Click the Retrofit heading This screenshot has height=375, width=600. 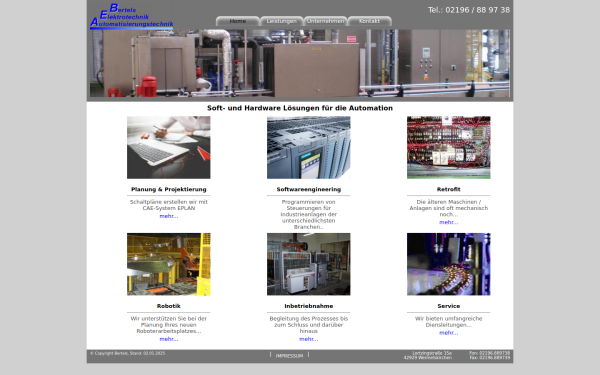point(448,189)
